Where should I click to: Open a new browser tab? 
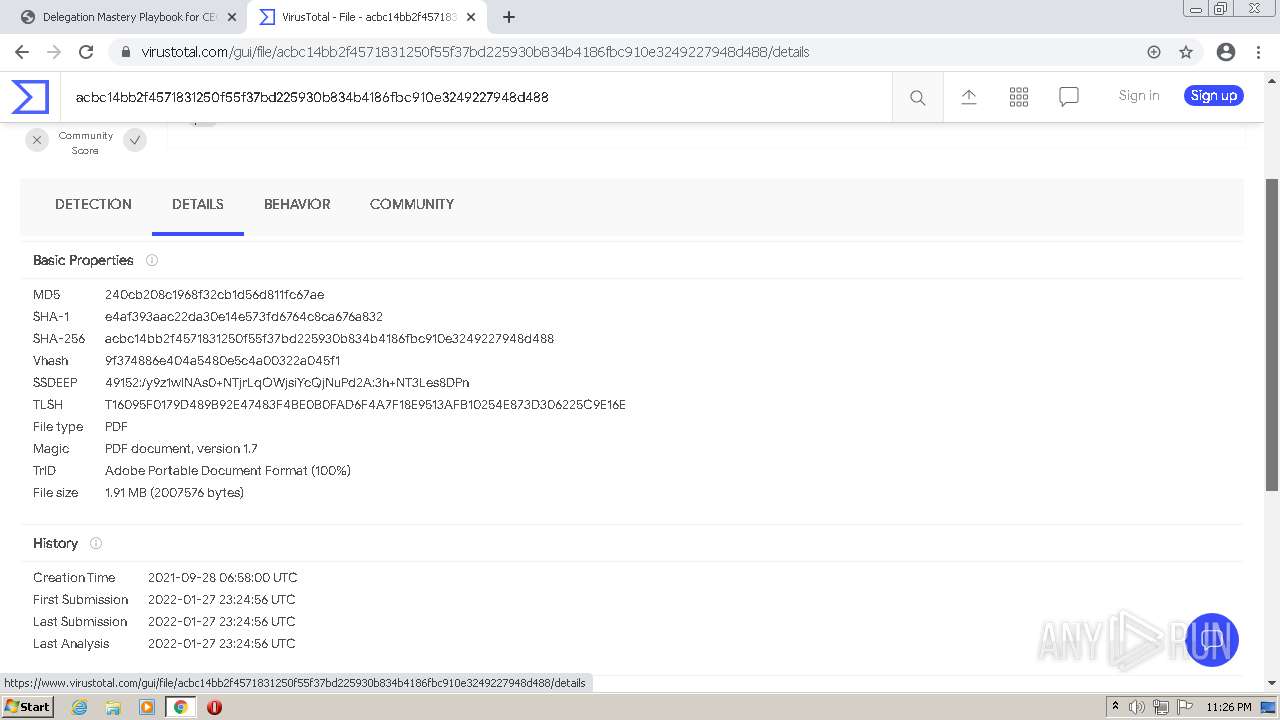click(x=508, y=17)
